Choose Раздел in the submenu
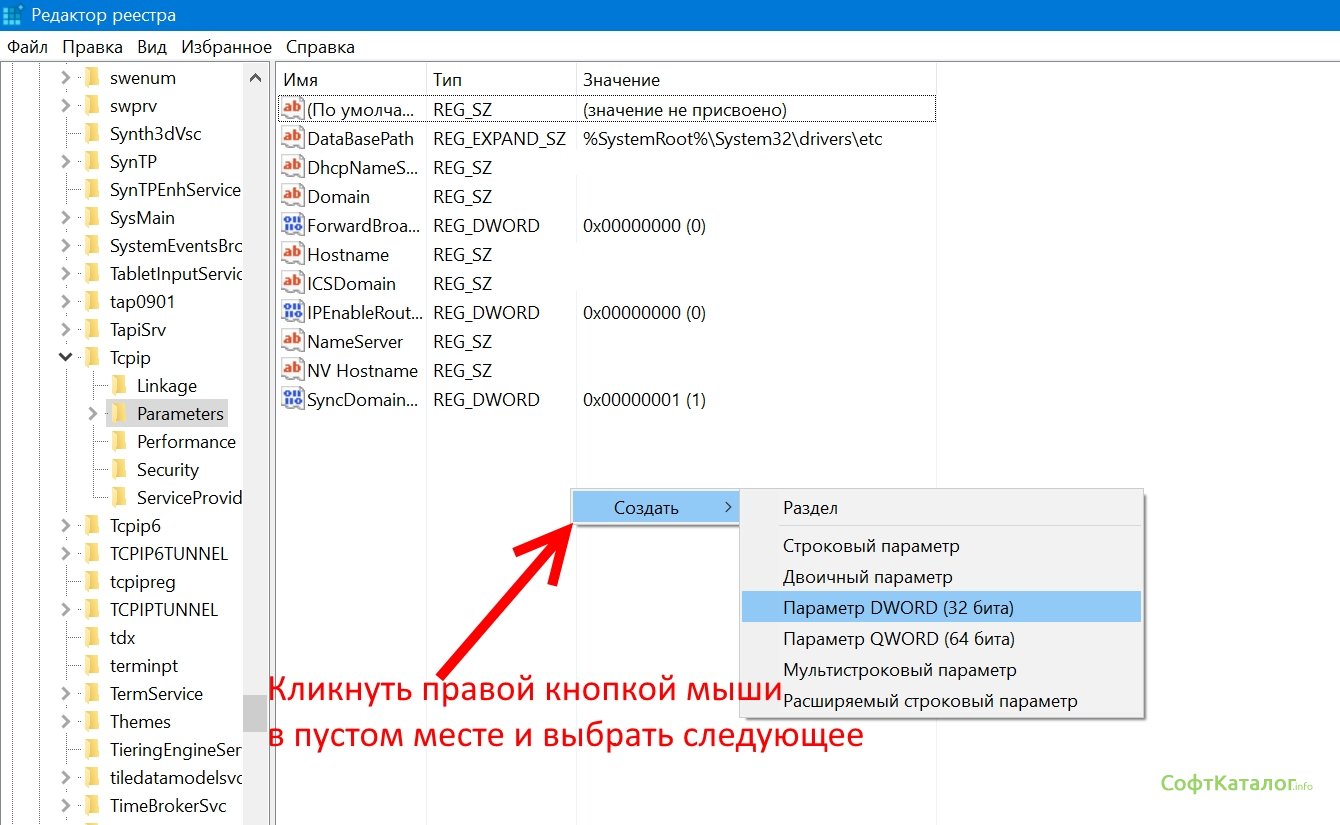The image size is (1340, 825). tap(941, 508)
